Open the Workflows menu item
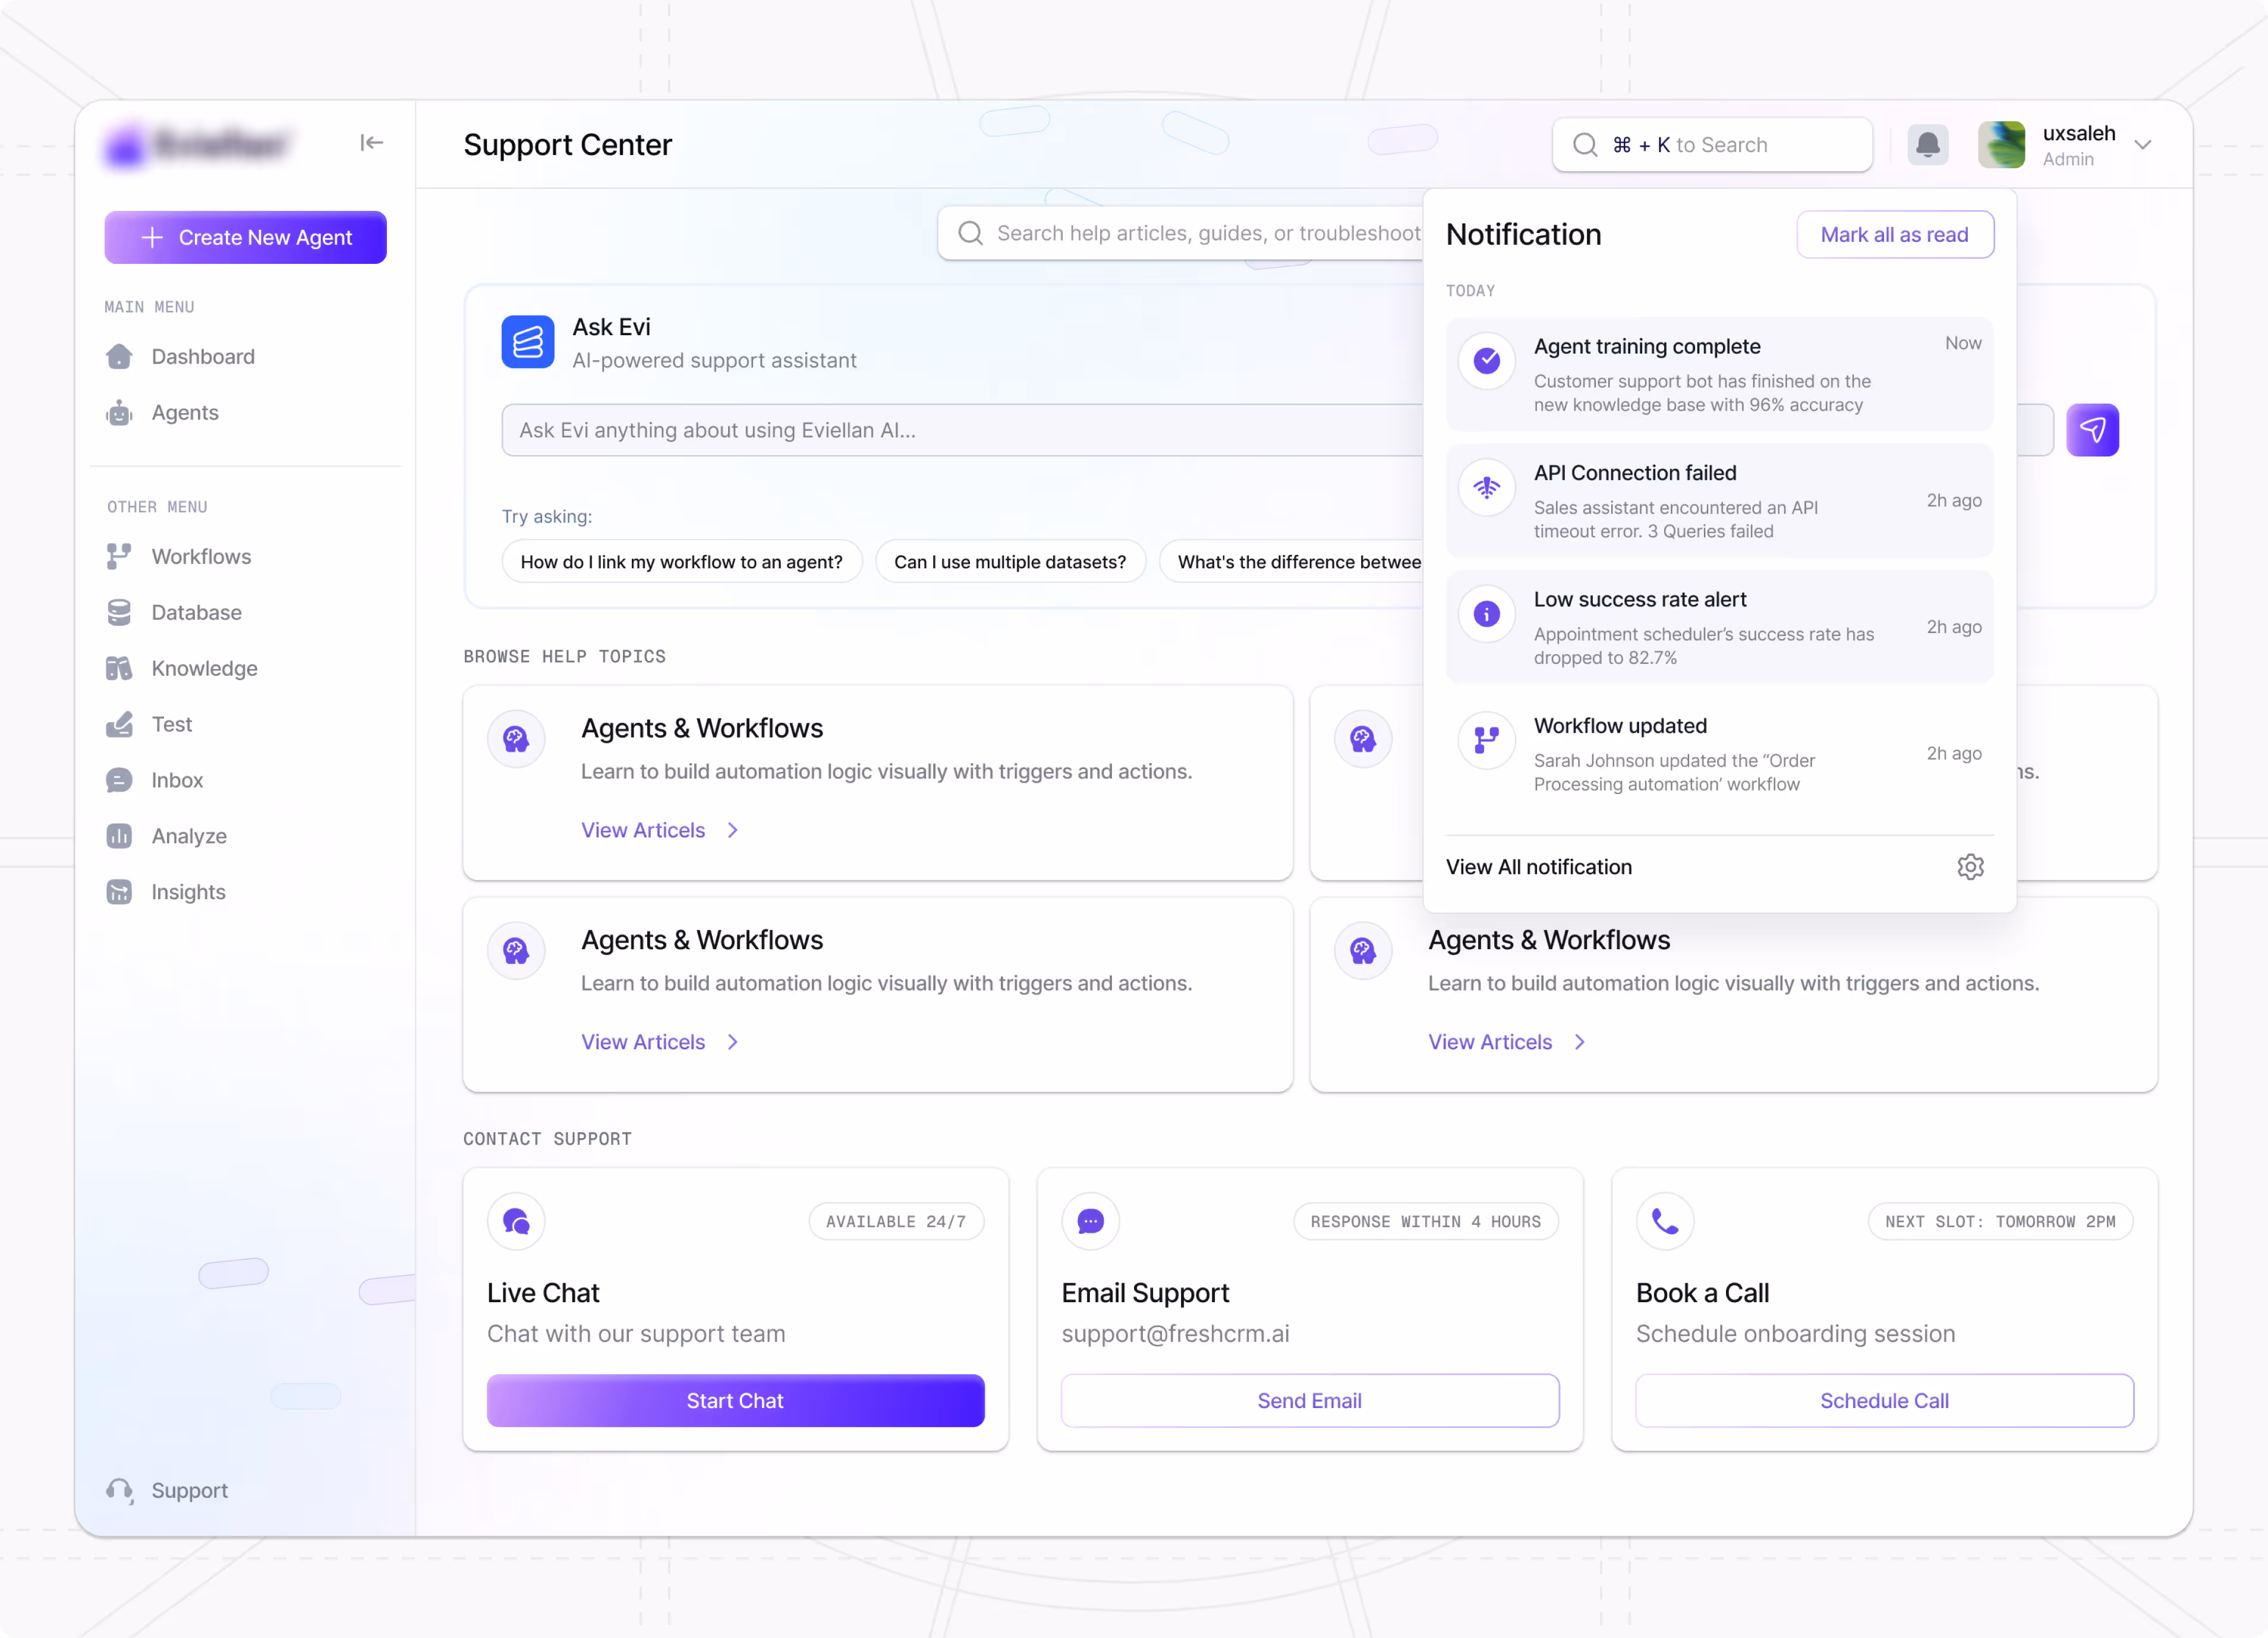Screen dimensions: 2268x1638 pyautogui.click(x=201, y=556)
